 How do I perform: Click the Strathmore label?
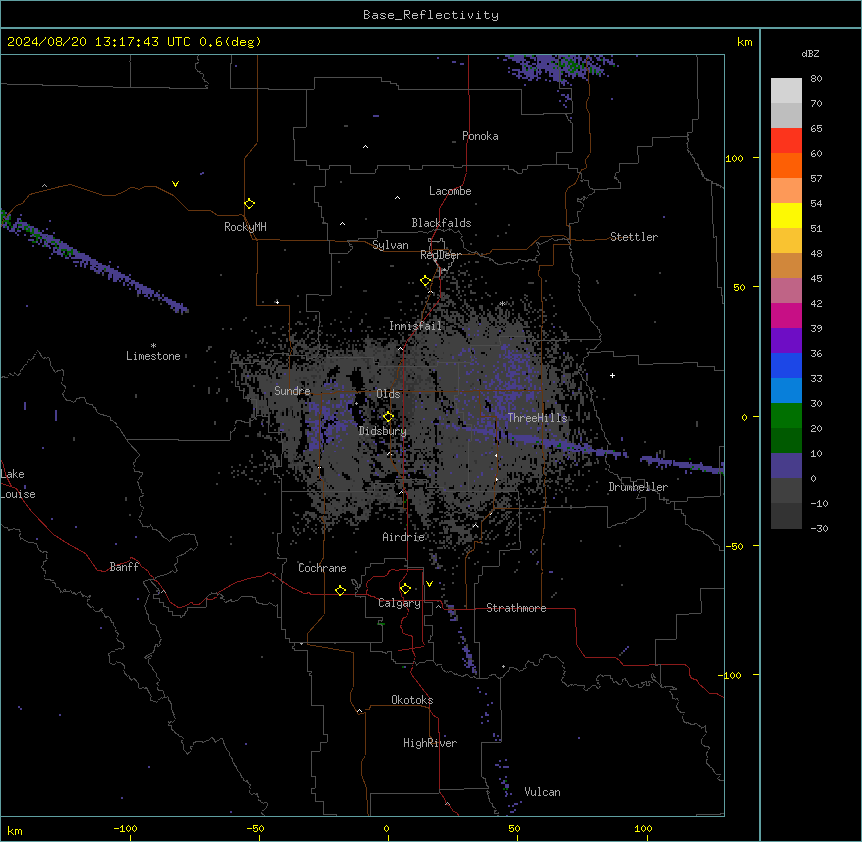[x=516, y=608]
